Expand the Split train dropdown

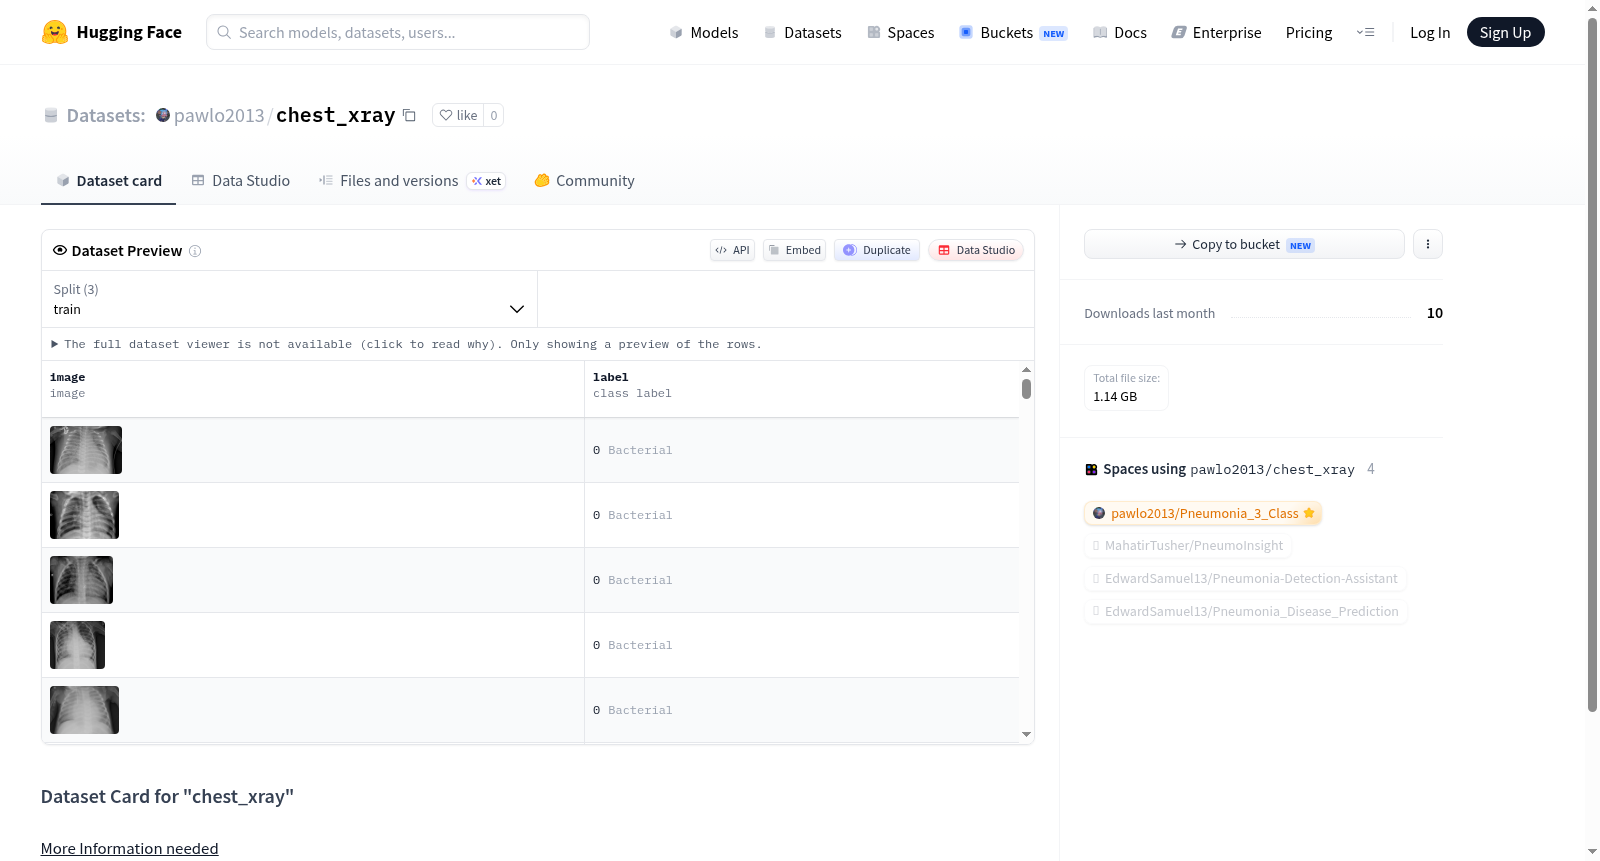coord(289,299)
